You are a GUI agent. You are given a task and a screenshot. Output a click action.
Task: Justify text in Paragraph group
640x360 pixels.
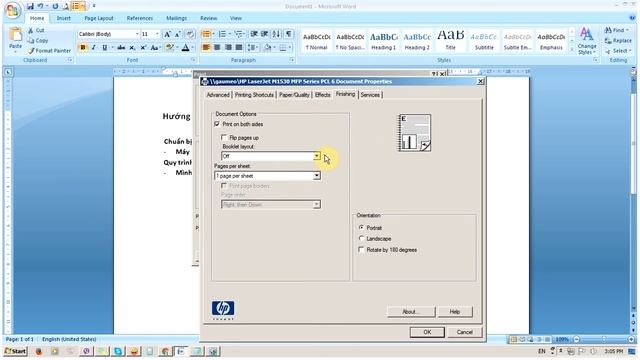pyautogui.click(x=239, y=48)
